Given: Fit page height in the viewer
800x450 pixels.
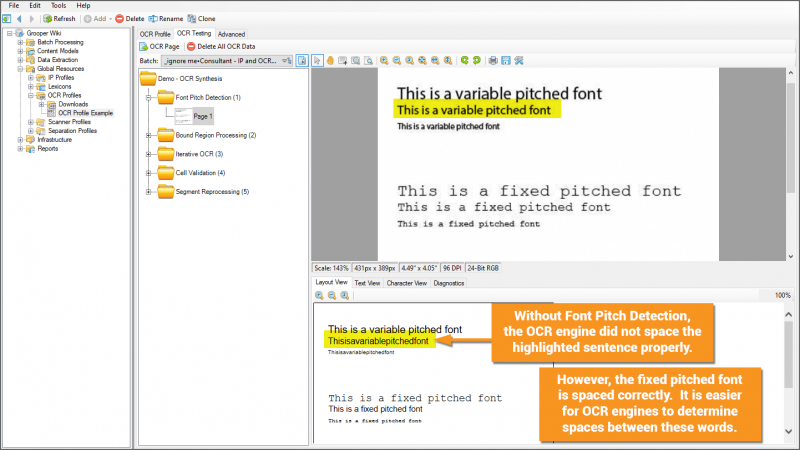Looking at the screenshot, I should [448, 61].
